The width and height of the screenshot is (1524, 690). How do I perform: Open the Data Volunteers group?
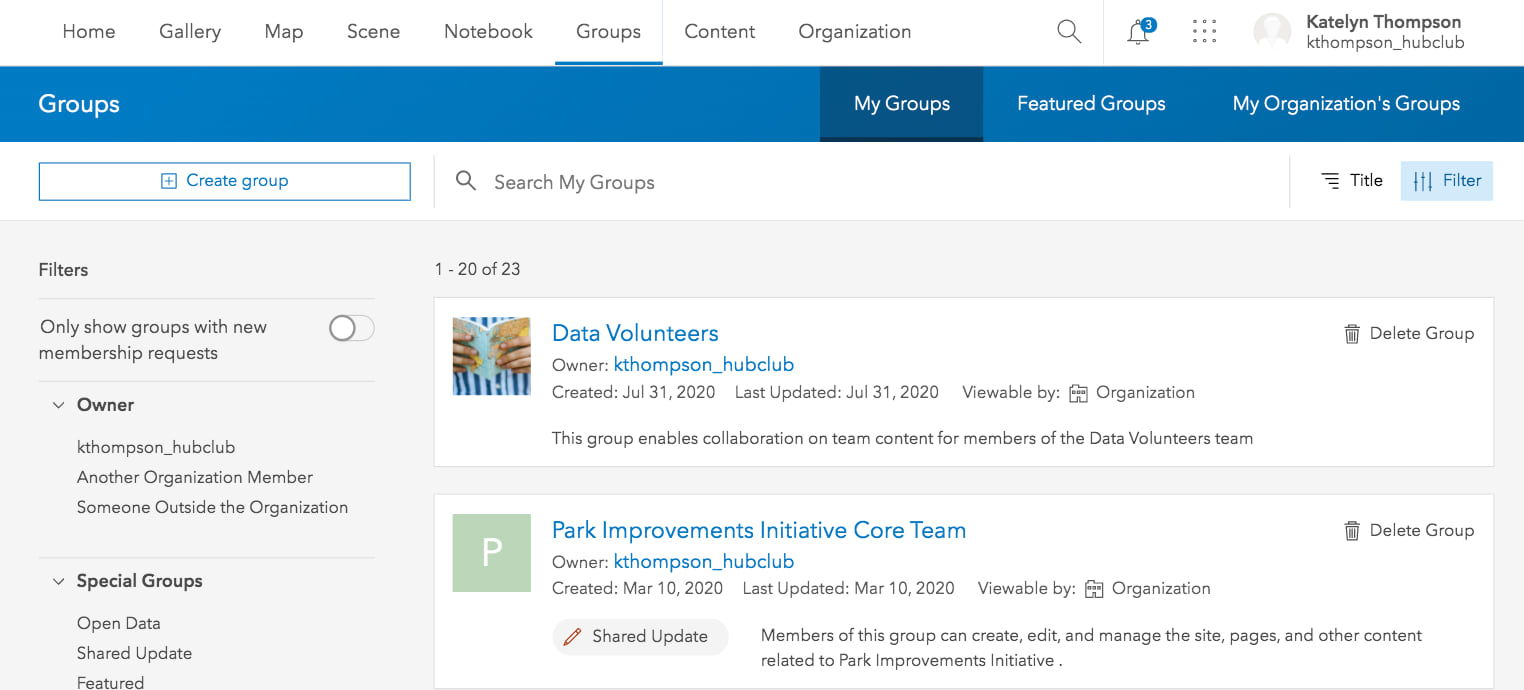coord(635,333)
